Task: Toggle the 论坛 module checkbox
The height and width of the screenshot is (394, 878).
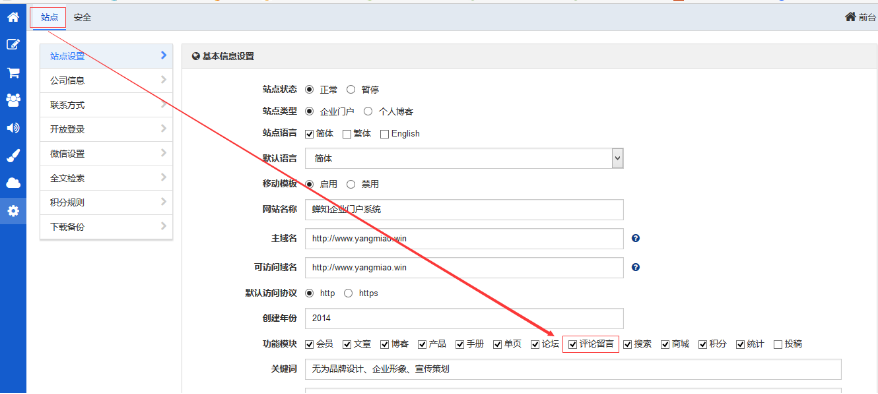Action: (535, 345)
